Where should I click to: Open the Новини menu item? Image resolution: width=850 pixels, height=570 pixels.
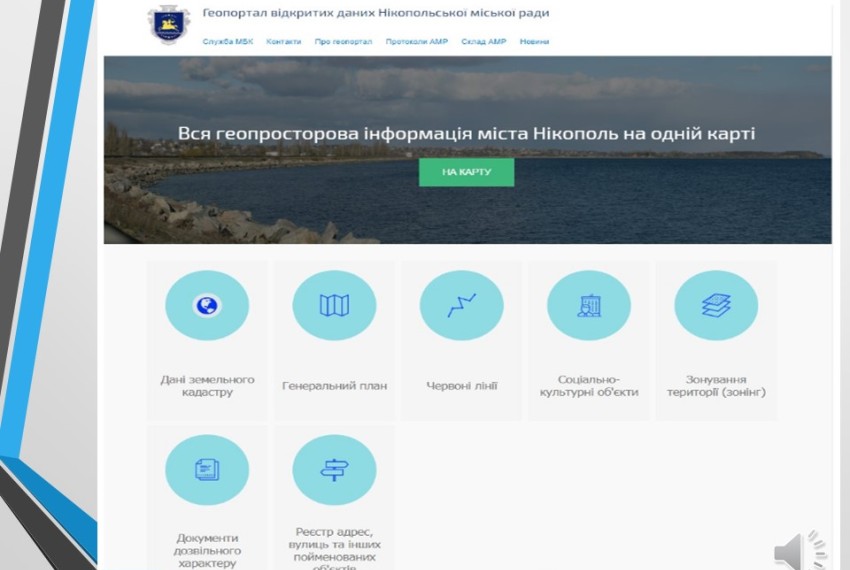[x=535, y=41]
